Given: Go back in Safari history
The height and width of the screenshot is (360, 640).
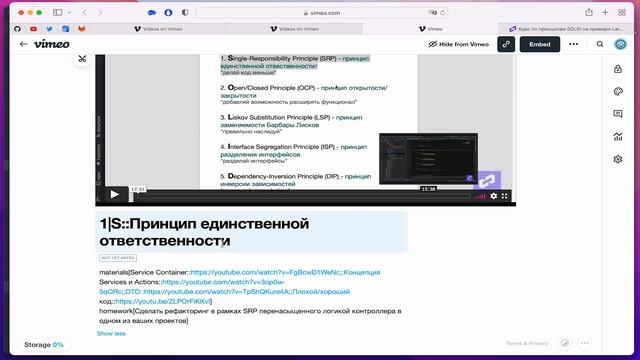Looking at the screenshot, I should pos(84,13).
